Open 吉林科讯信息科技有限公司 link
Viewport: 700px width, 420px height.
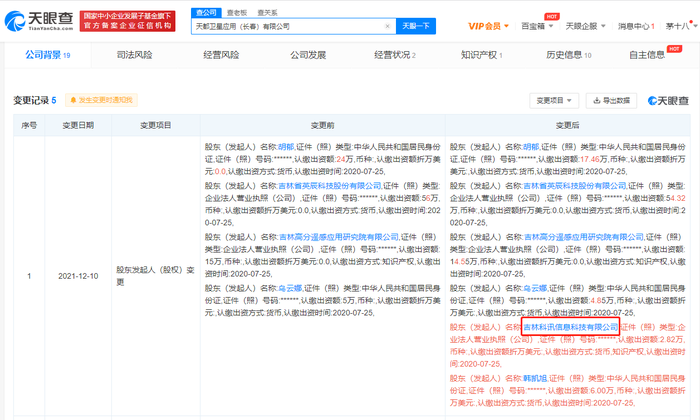click(571, 327)
